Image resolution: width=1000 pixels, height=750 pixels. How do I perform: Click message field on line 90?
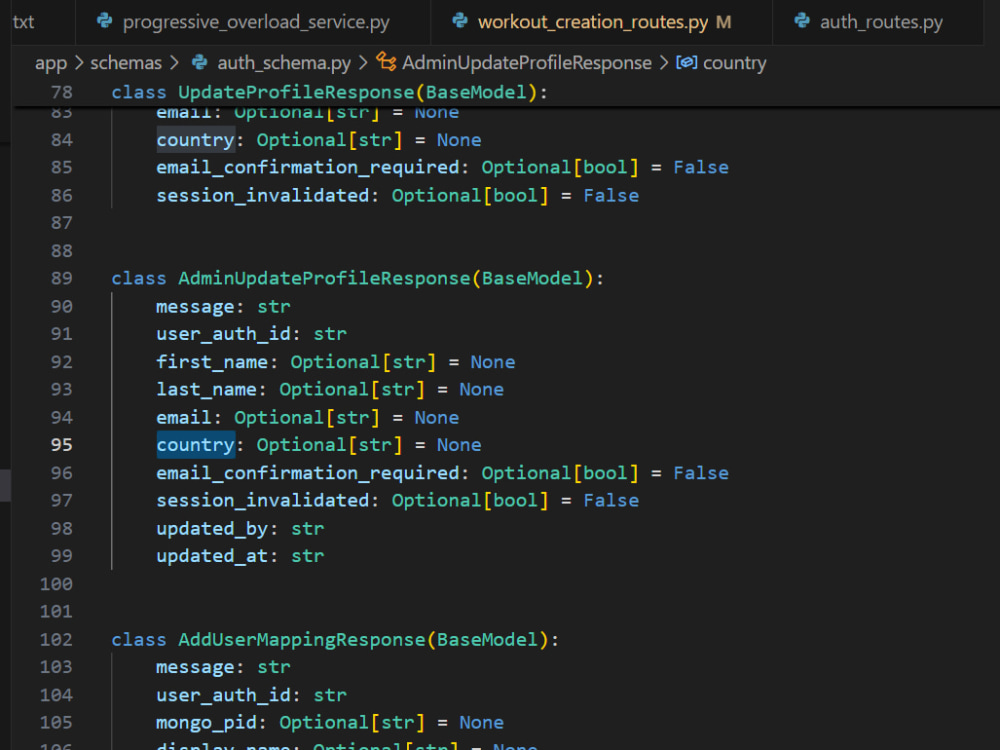point(196,307)
